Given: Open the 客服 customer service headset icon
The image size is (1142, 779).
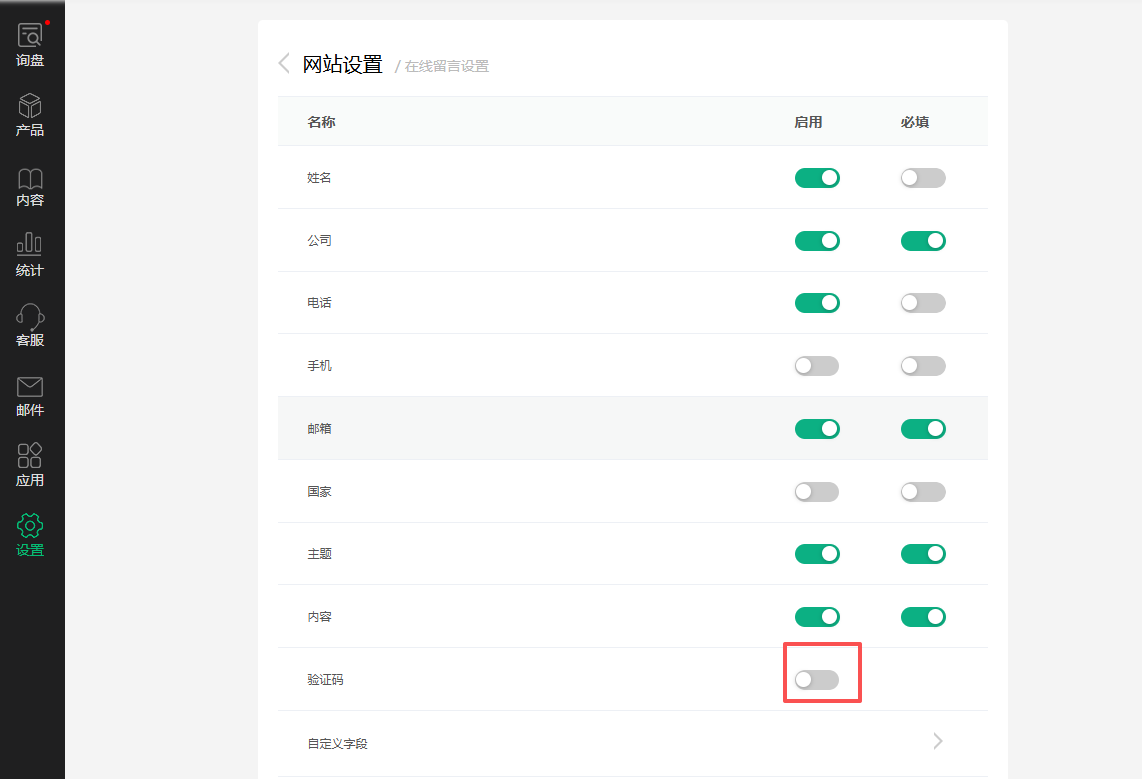Looking at the screenshot, I should [x=30, y=317].
